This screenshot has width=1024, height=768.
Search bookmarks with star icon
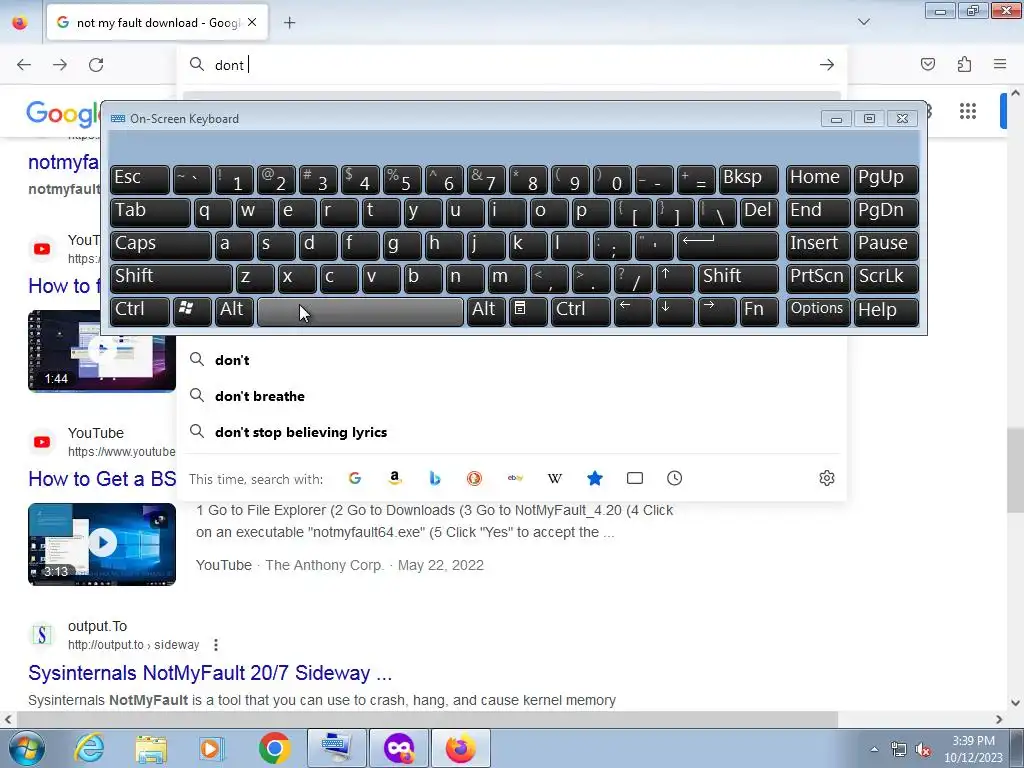pyautogui.click(x=594, y=479)
